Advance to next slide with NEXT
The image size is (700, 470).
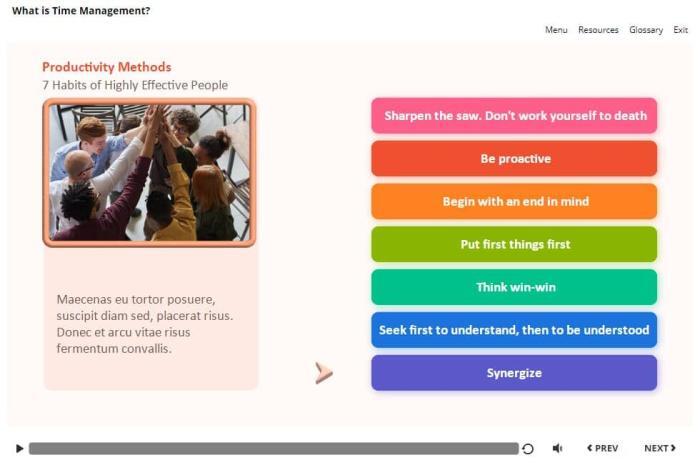[659, 449]
